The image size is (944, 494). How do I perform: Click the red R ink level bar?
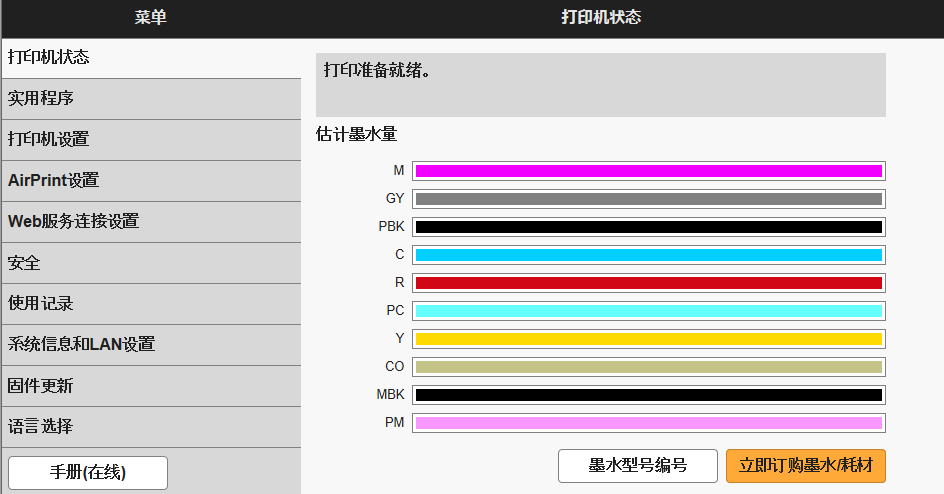[648, 283]
